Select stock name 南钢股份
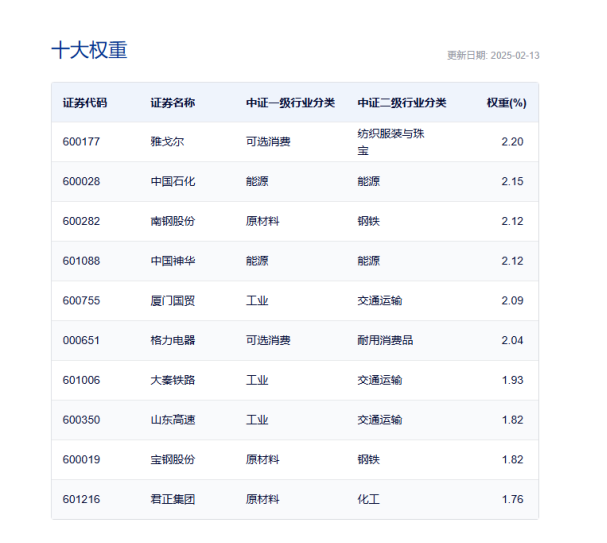Image resolution: width=607 pixels, height=543 pixels. (x=173, y=221)
